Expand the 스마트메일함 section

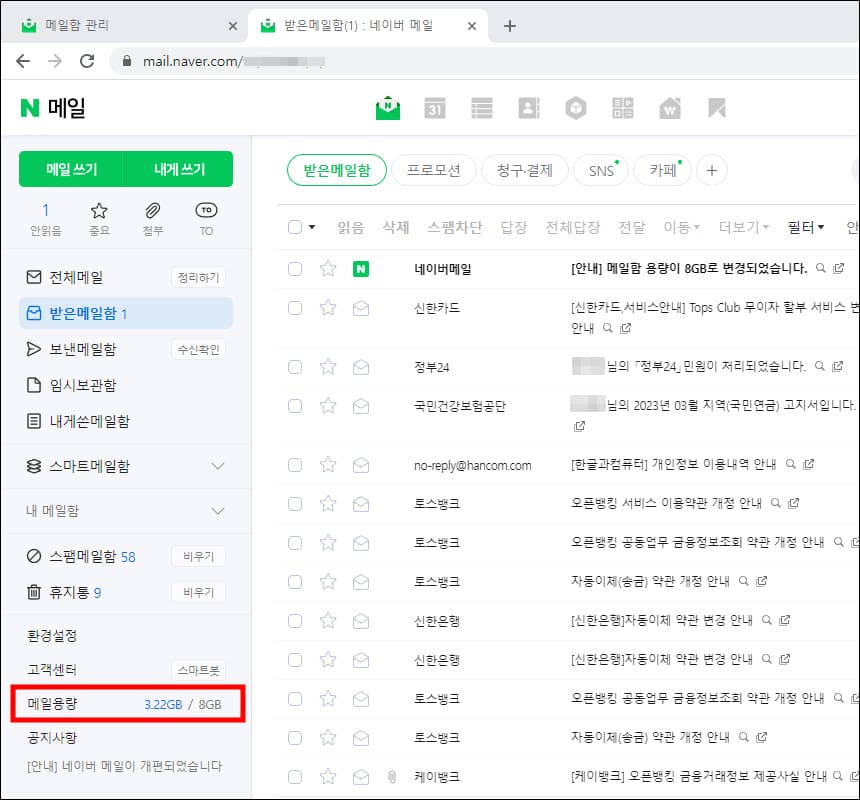click(x=218, y=466)
